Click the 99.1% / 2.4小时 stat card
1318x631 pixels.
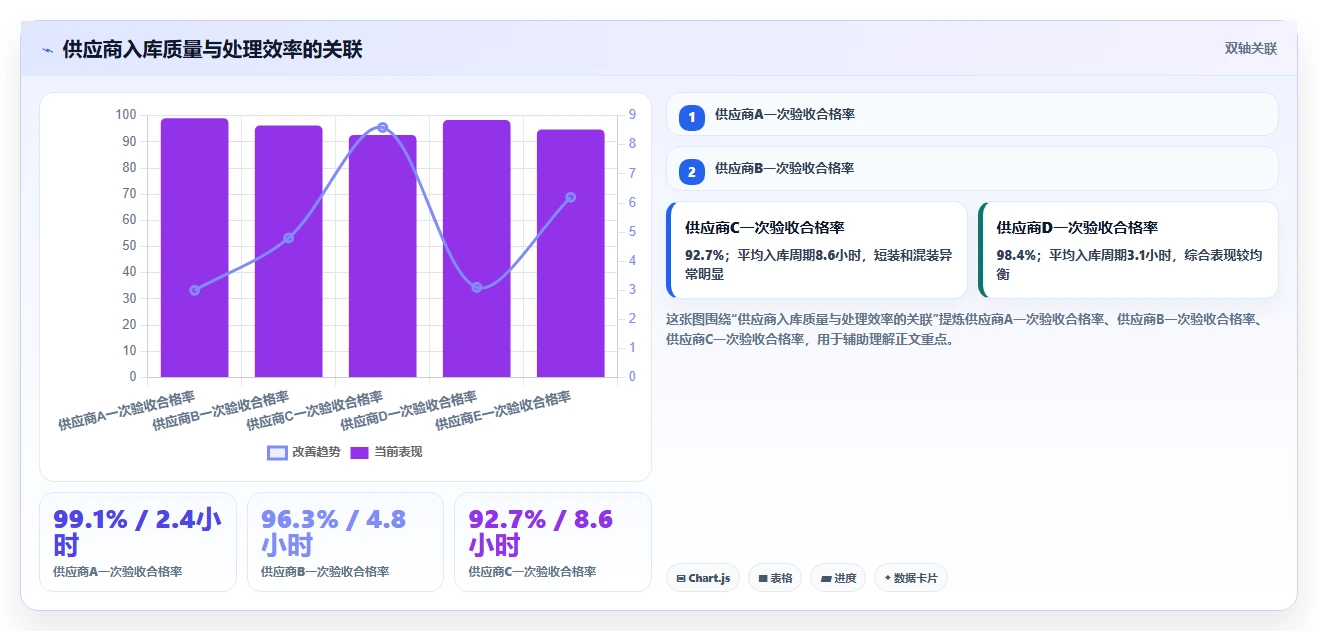138,541
